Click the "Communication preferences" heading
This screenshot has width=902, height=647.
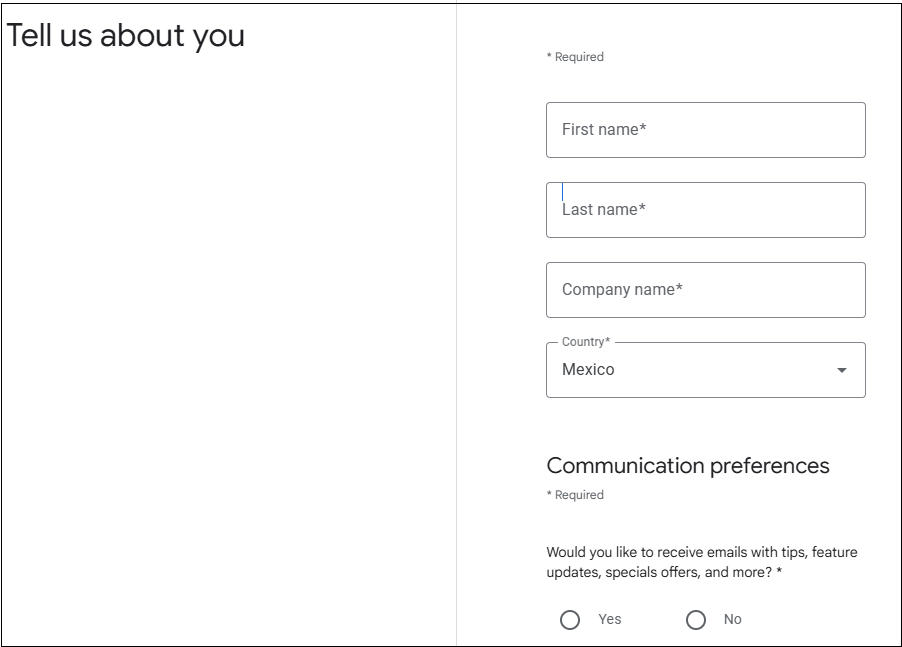[x=688, y=465]
